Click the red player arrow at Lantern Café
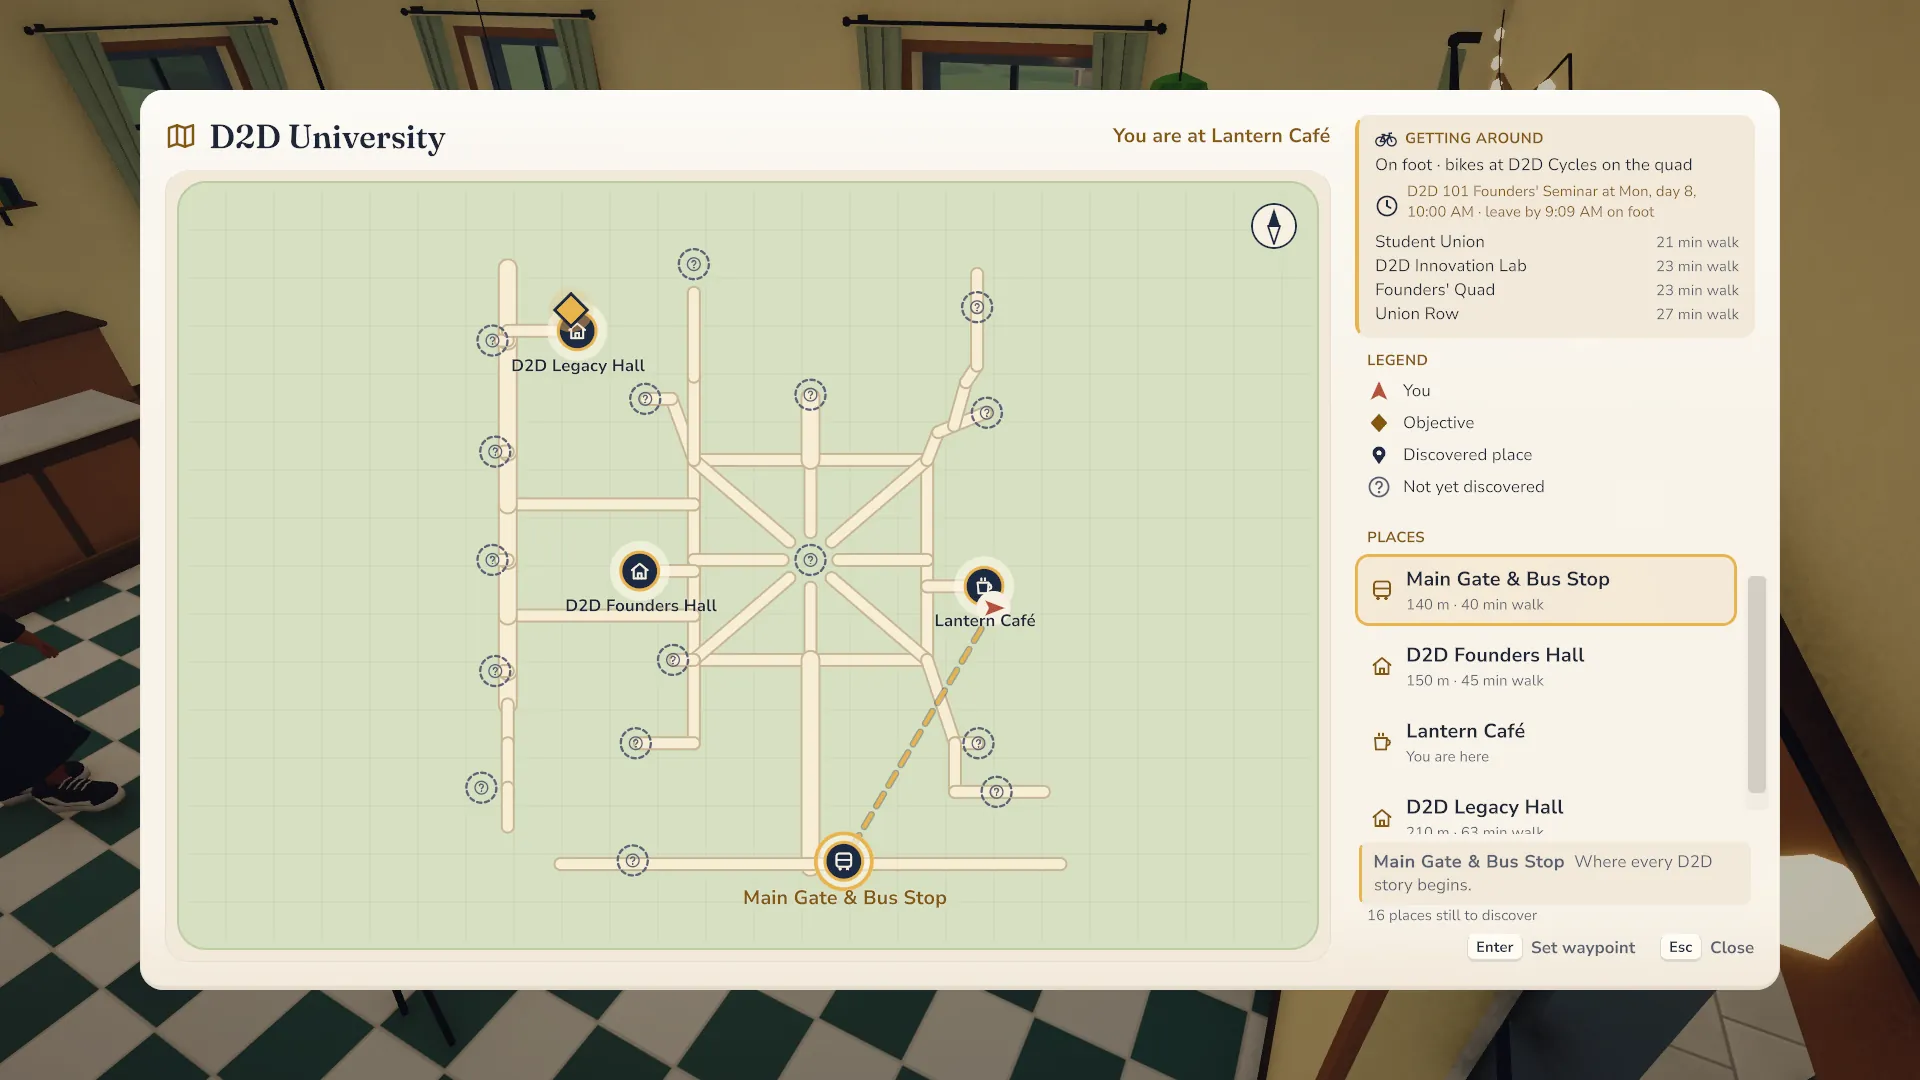Viewport: 1920px width, 1080px height. (x=994, y=607)
